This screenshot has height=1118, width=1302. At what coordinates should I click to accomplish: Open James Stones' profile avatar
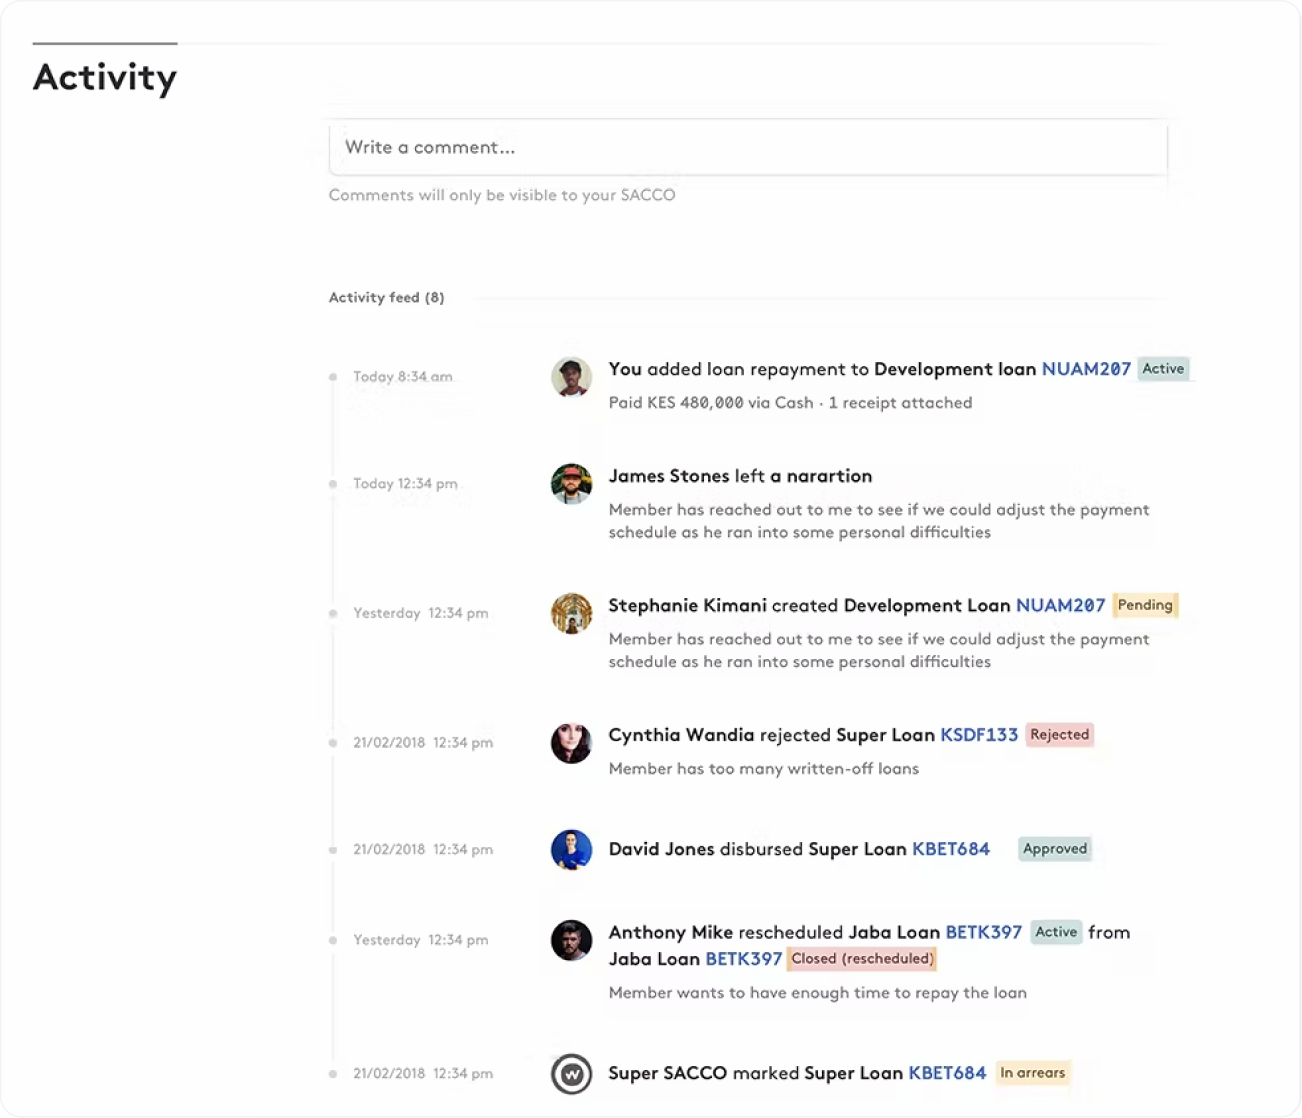point(571,484)
